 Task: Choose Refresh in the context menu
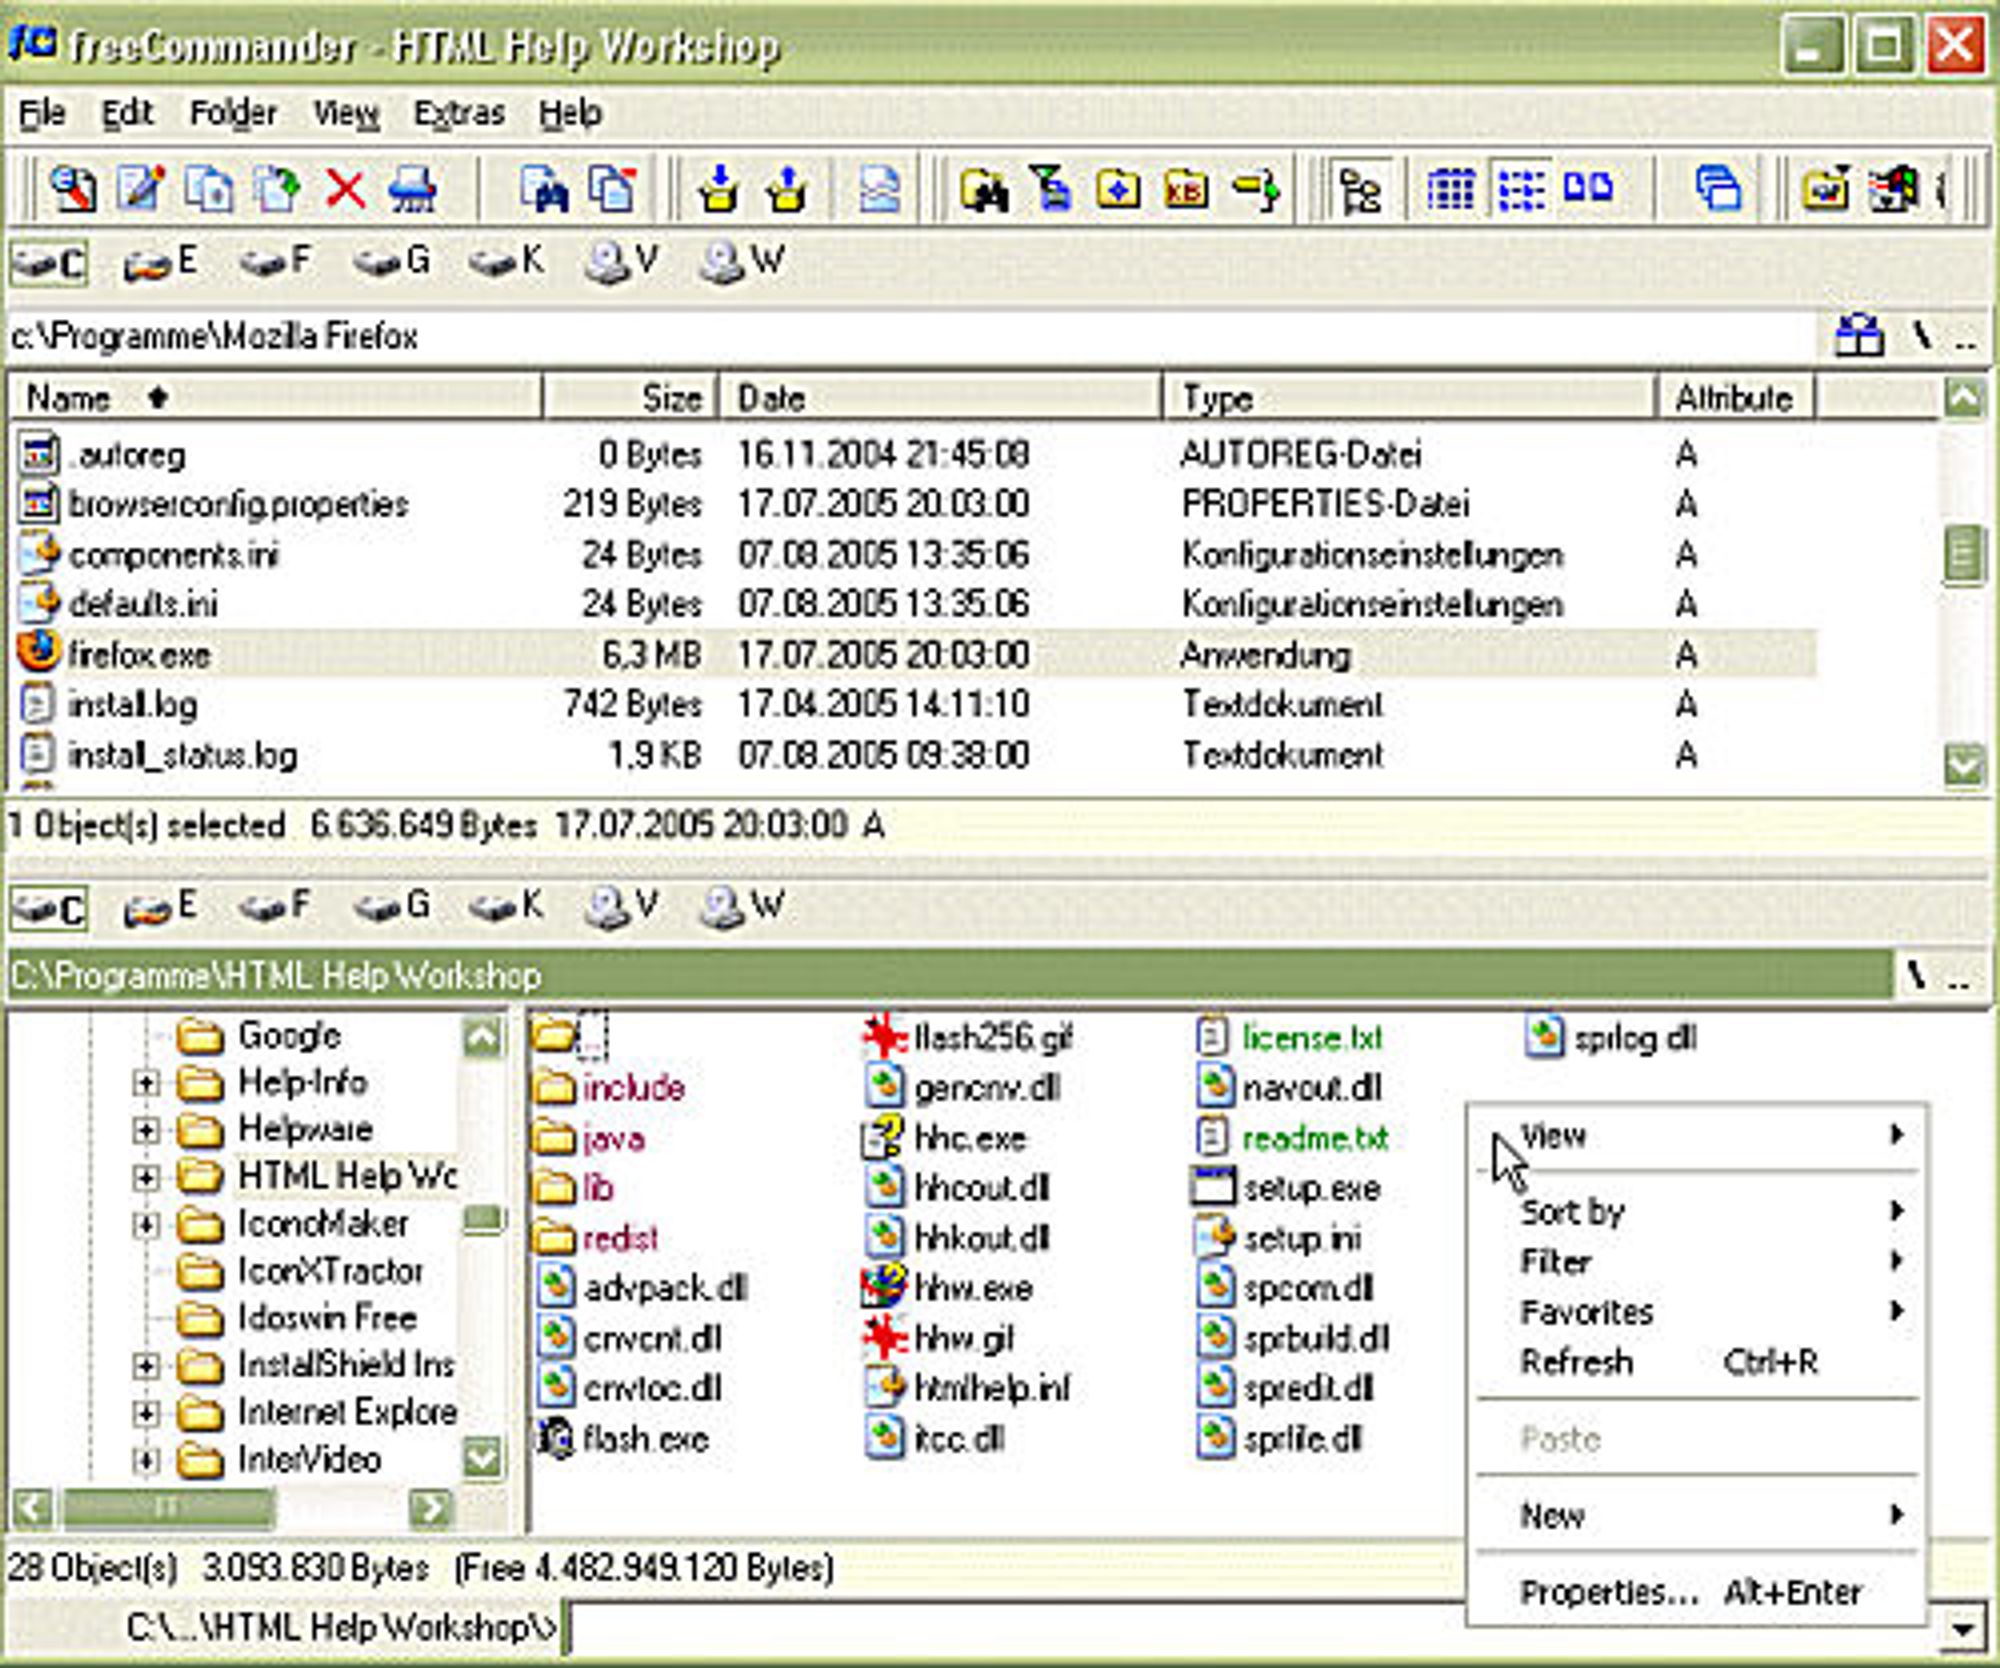(1697, 1362)
